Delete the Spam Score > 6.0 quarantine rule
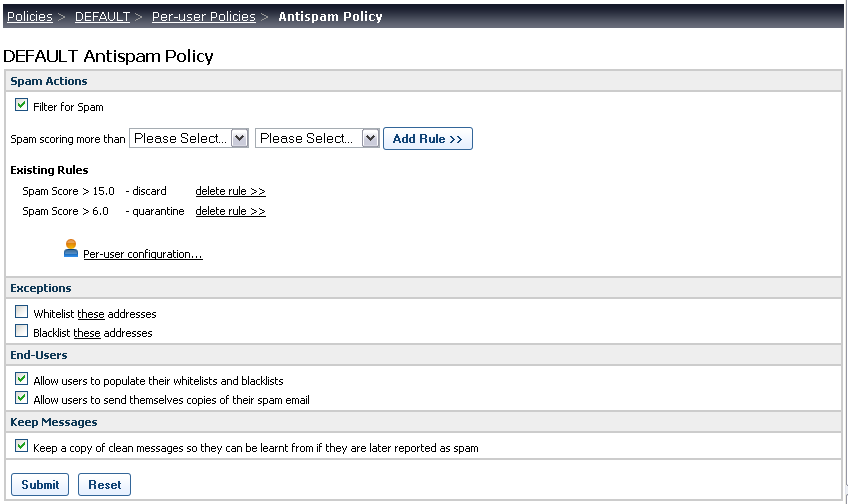Image resolution: width=848 pixels, height=504 pixels. 230,211
